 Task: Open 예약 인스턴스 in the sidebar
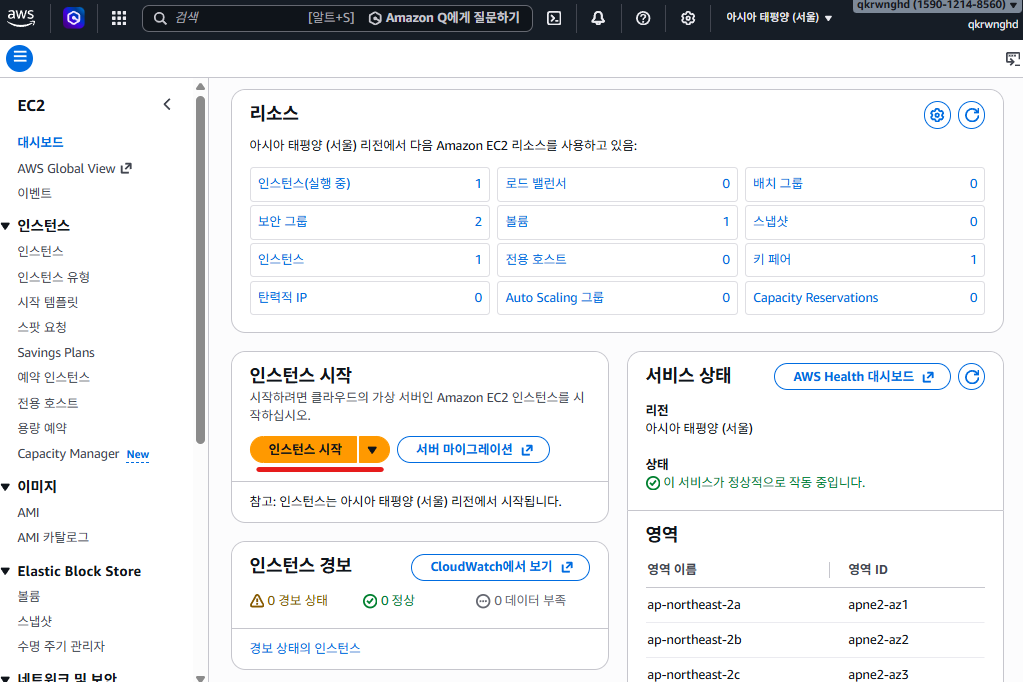[53, 377]
